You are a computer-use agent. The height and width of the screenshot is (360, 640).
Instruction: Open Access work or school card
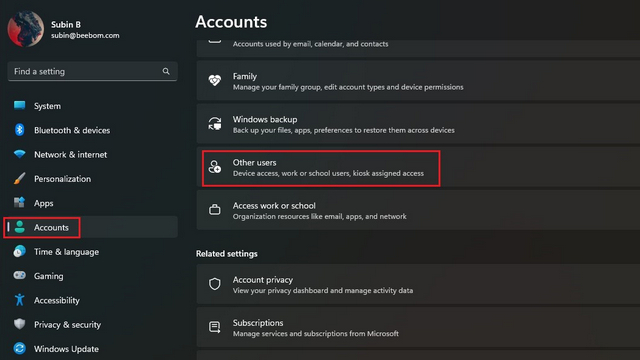click(x=418, y=210)
